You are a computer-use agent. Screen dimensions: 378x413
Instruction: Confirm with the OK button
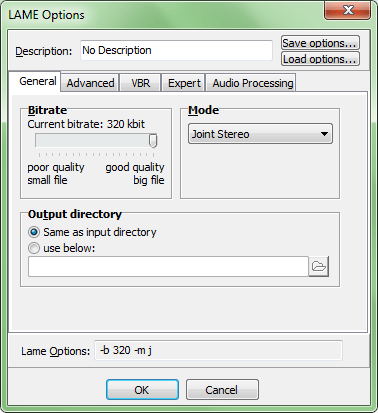pos(142,389)
